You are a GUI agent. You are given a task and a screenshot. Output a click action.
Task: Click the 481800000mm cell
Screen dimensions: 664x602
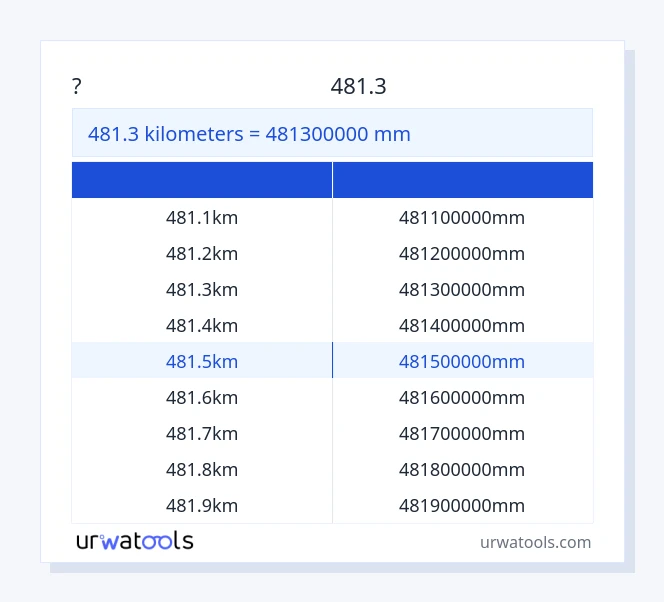pyautogui.click(x=462, y=469)
